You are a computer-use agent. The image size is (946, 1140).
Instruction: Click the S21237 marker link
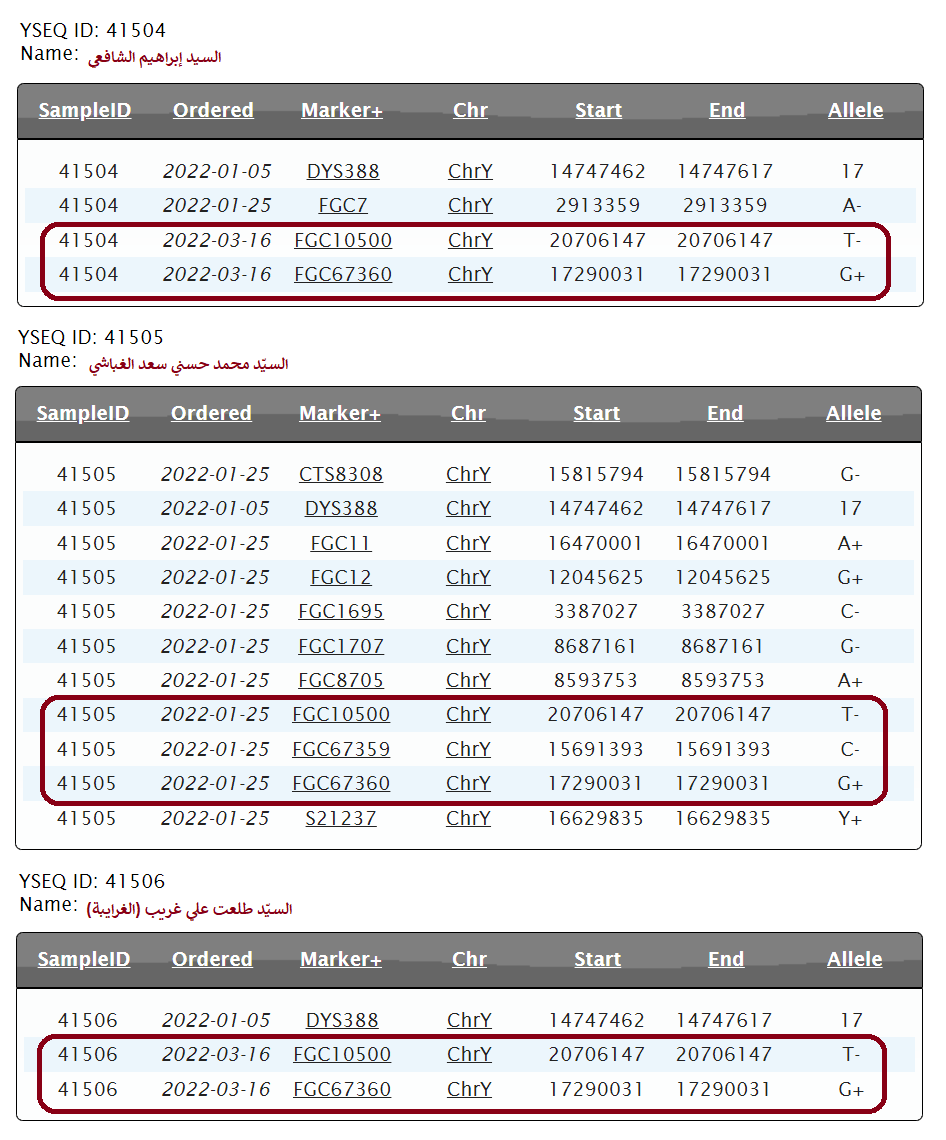341,819
